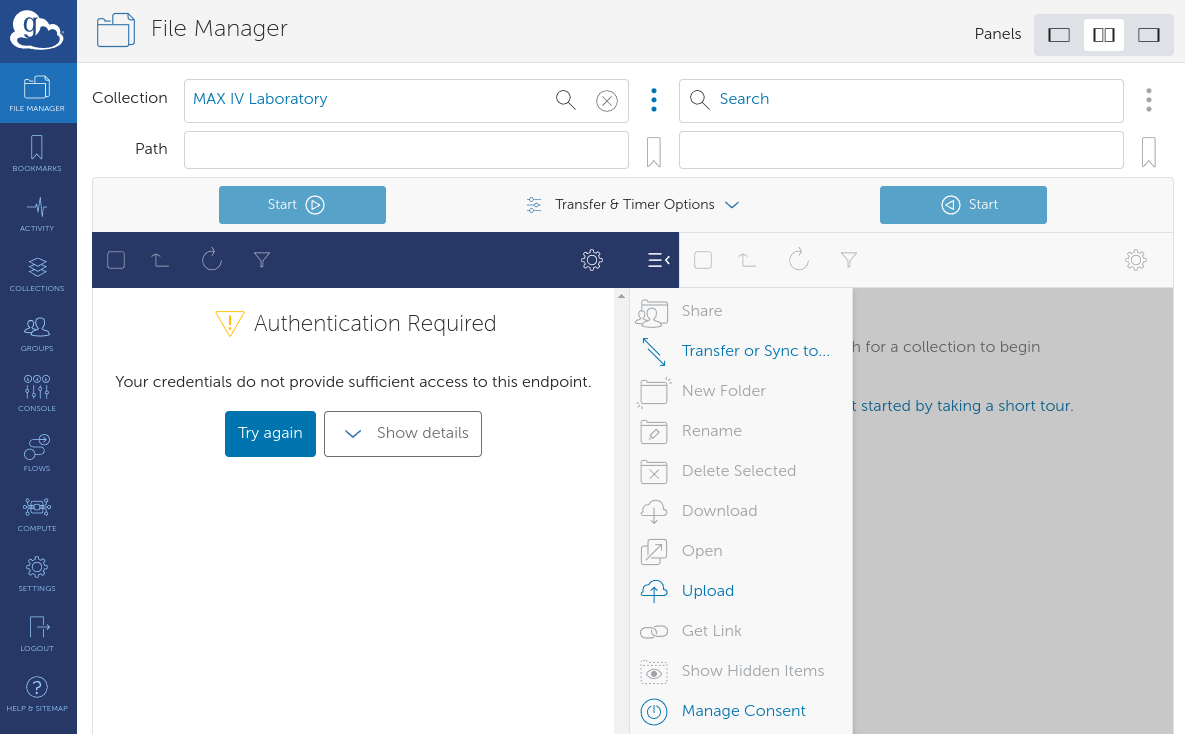Screen dimensions: 1185x734
Task: Select Manage Consent in the menu
Action: pyautogui.click(x=743, y=711)
